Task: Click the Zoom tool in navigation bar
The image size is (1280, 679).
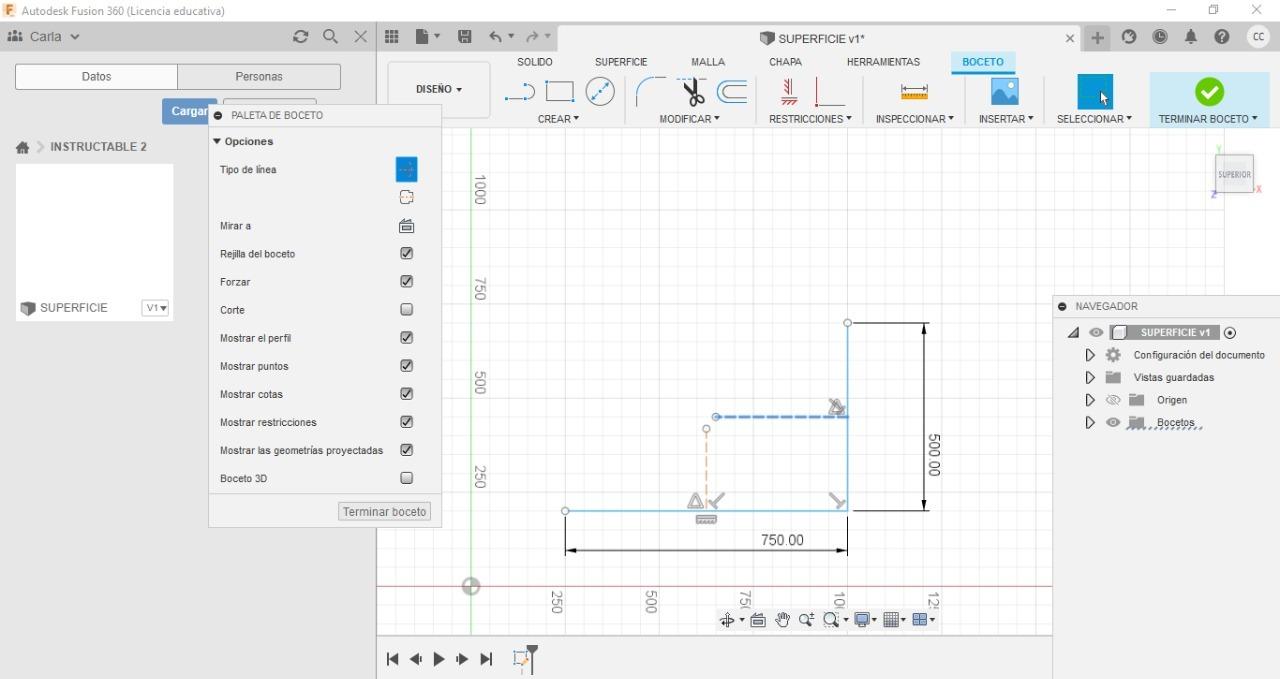Action: (x=806, y=620)
